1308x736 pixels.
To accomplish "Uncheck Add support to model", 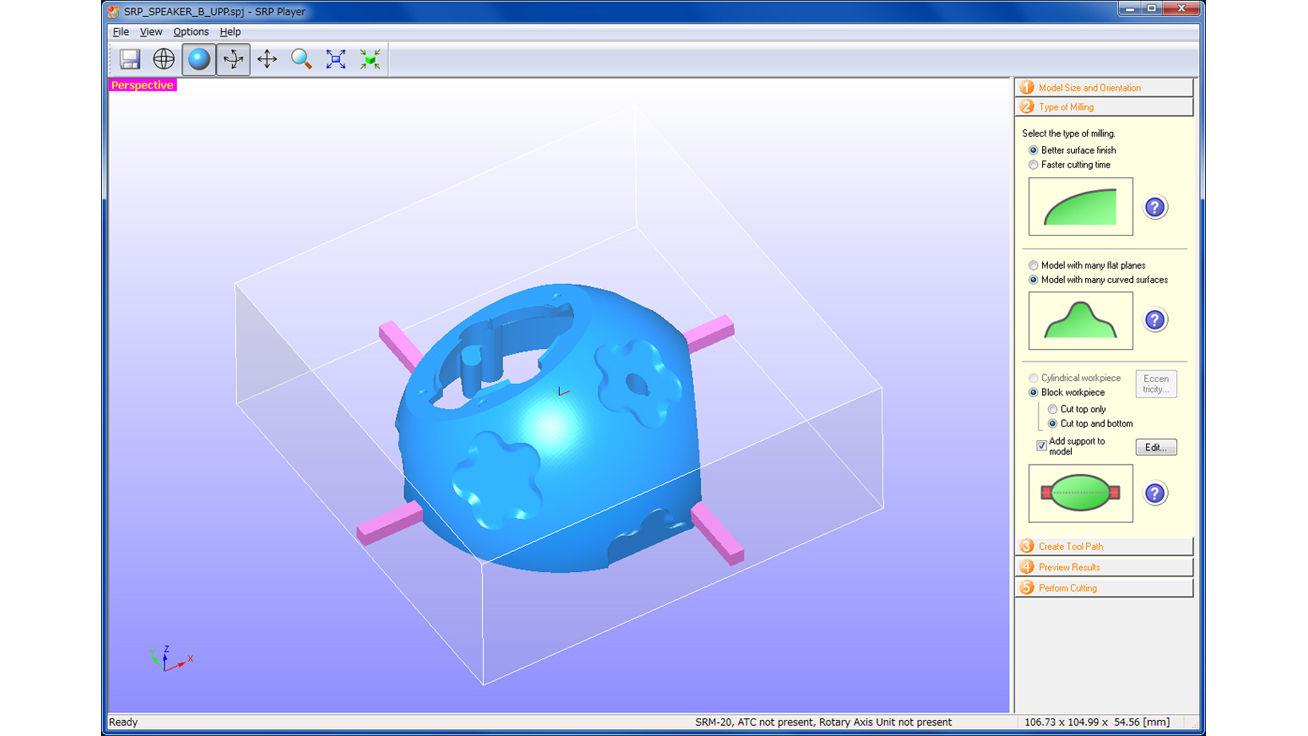I will (1042, 446).
